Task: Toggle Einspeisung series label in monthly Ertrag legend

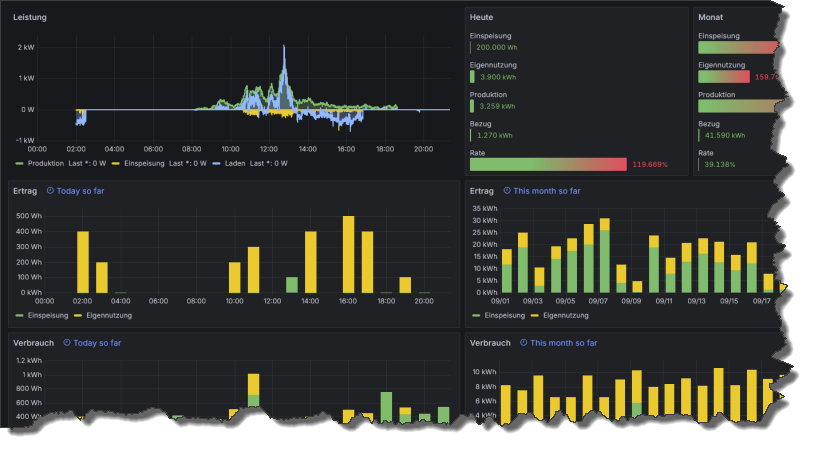Action: tap(504, 315)
